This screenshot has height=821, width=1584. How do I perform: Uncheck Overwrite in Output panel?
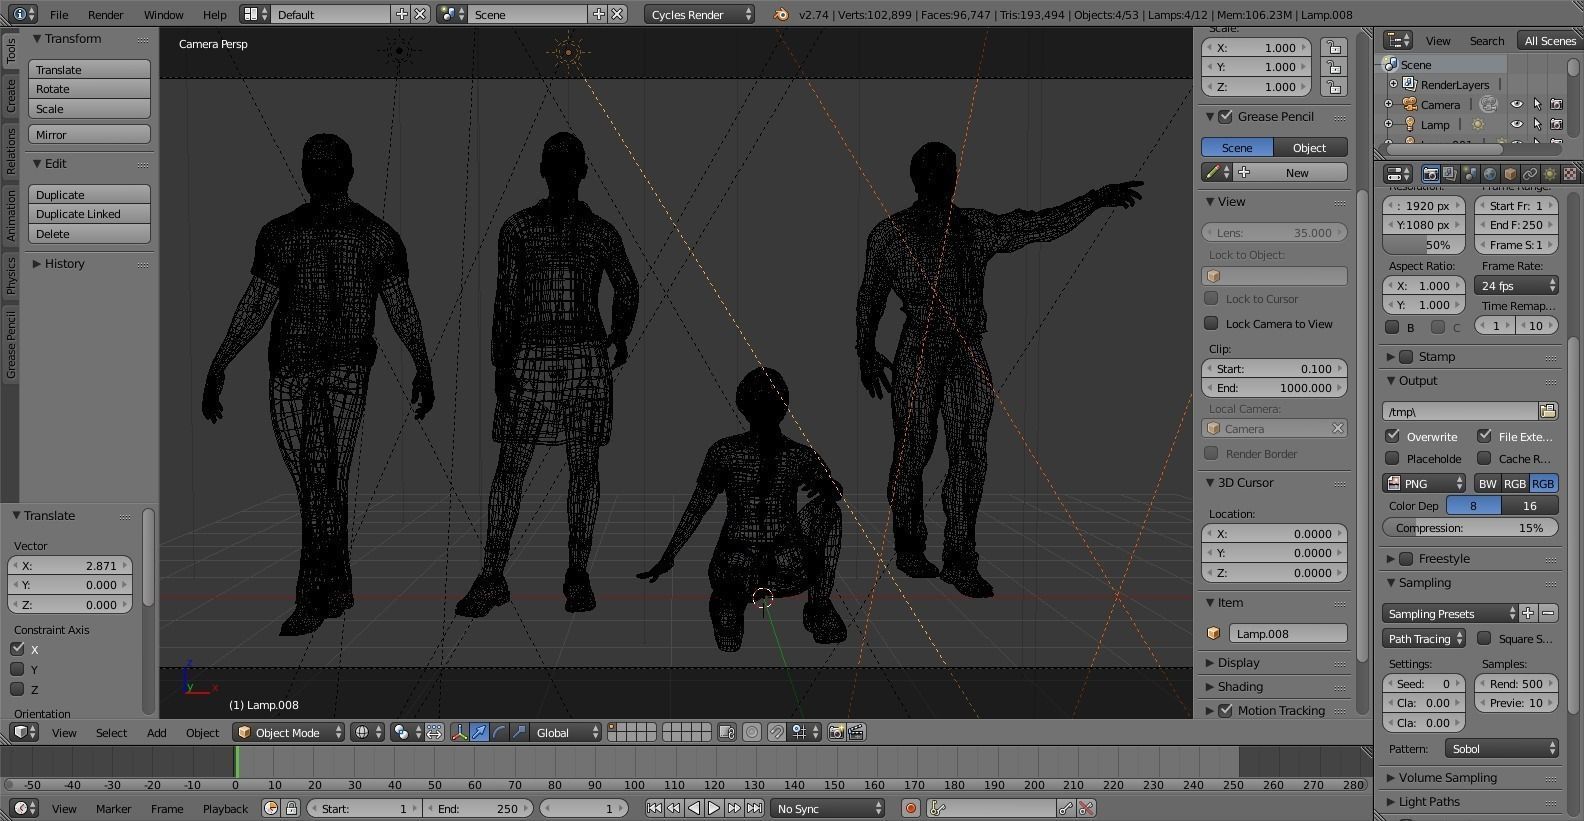[x=1392, y=436]
